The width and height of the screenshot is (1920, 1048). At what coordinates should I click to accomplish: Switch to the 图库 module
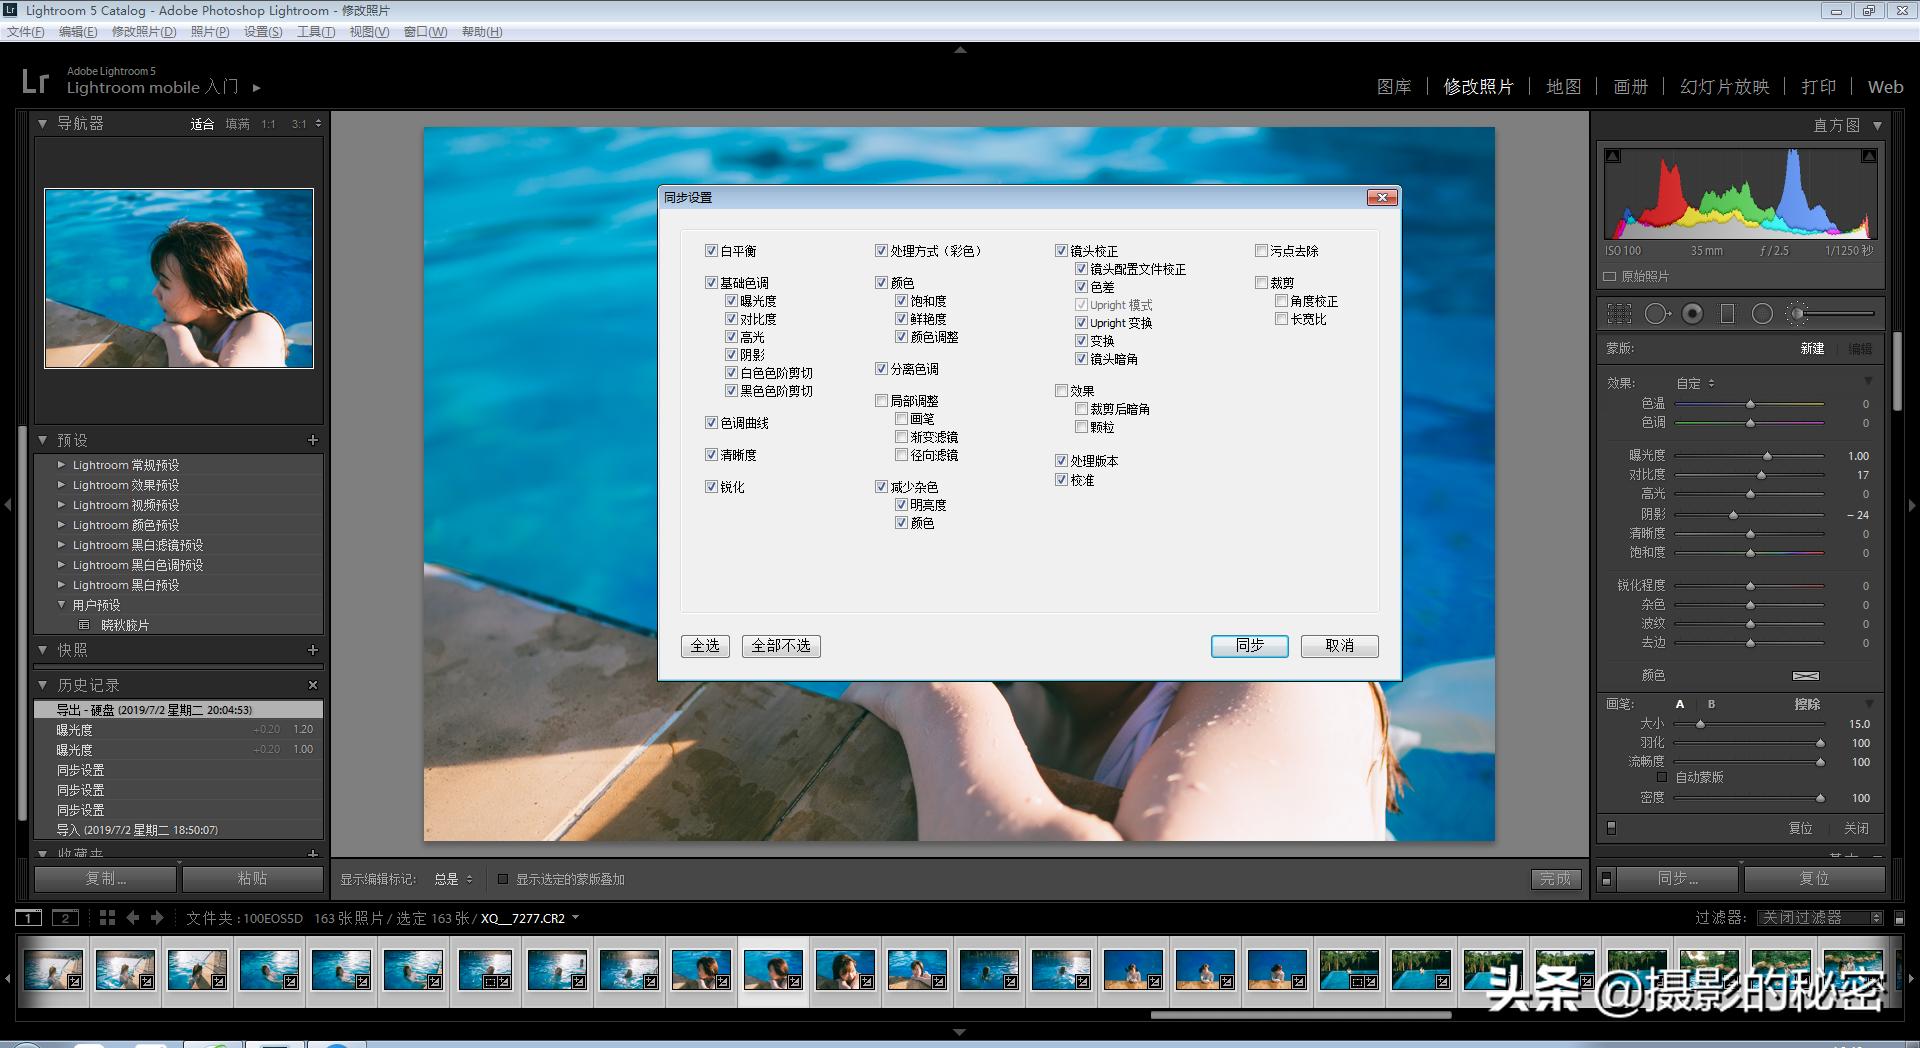click(1393, 87)
